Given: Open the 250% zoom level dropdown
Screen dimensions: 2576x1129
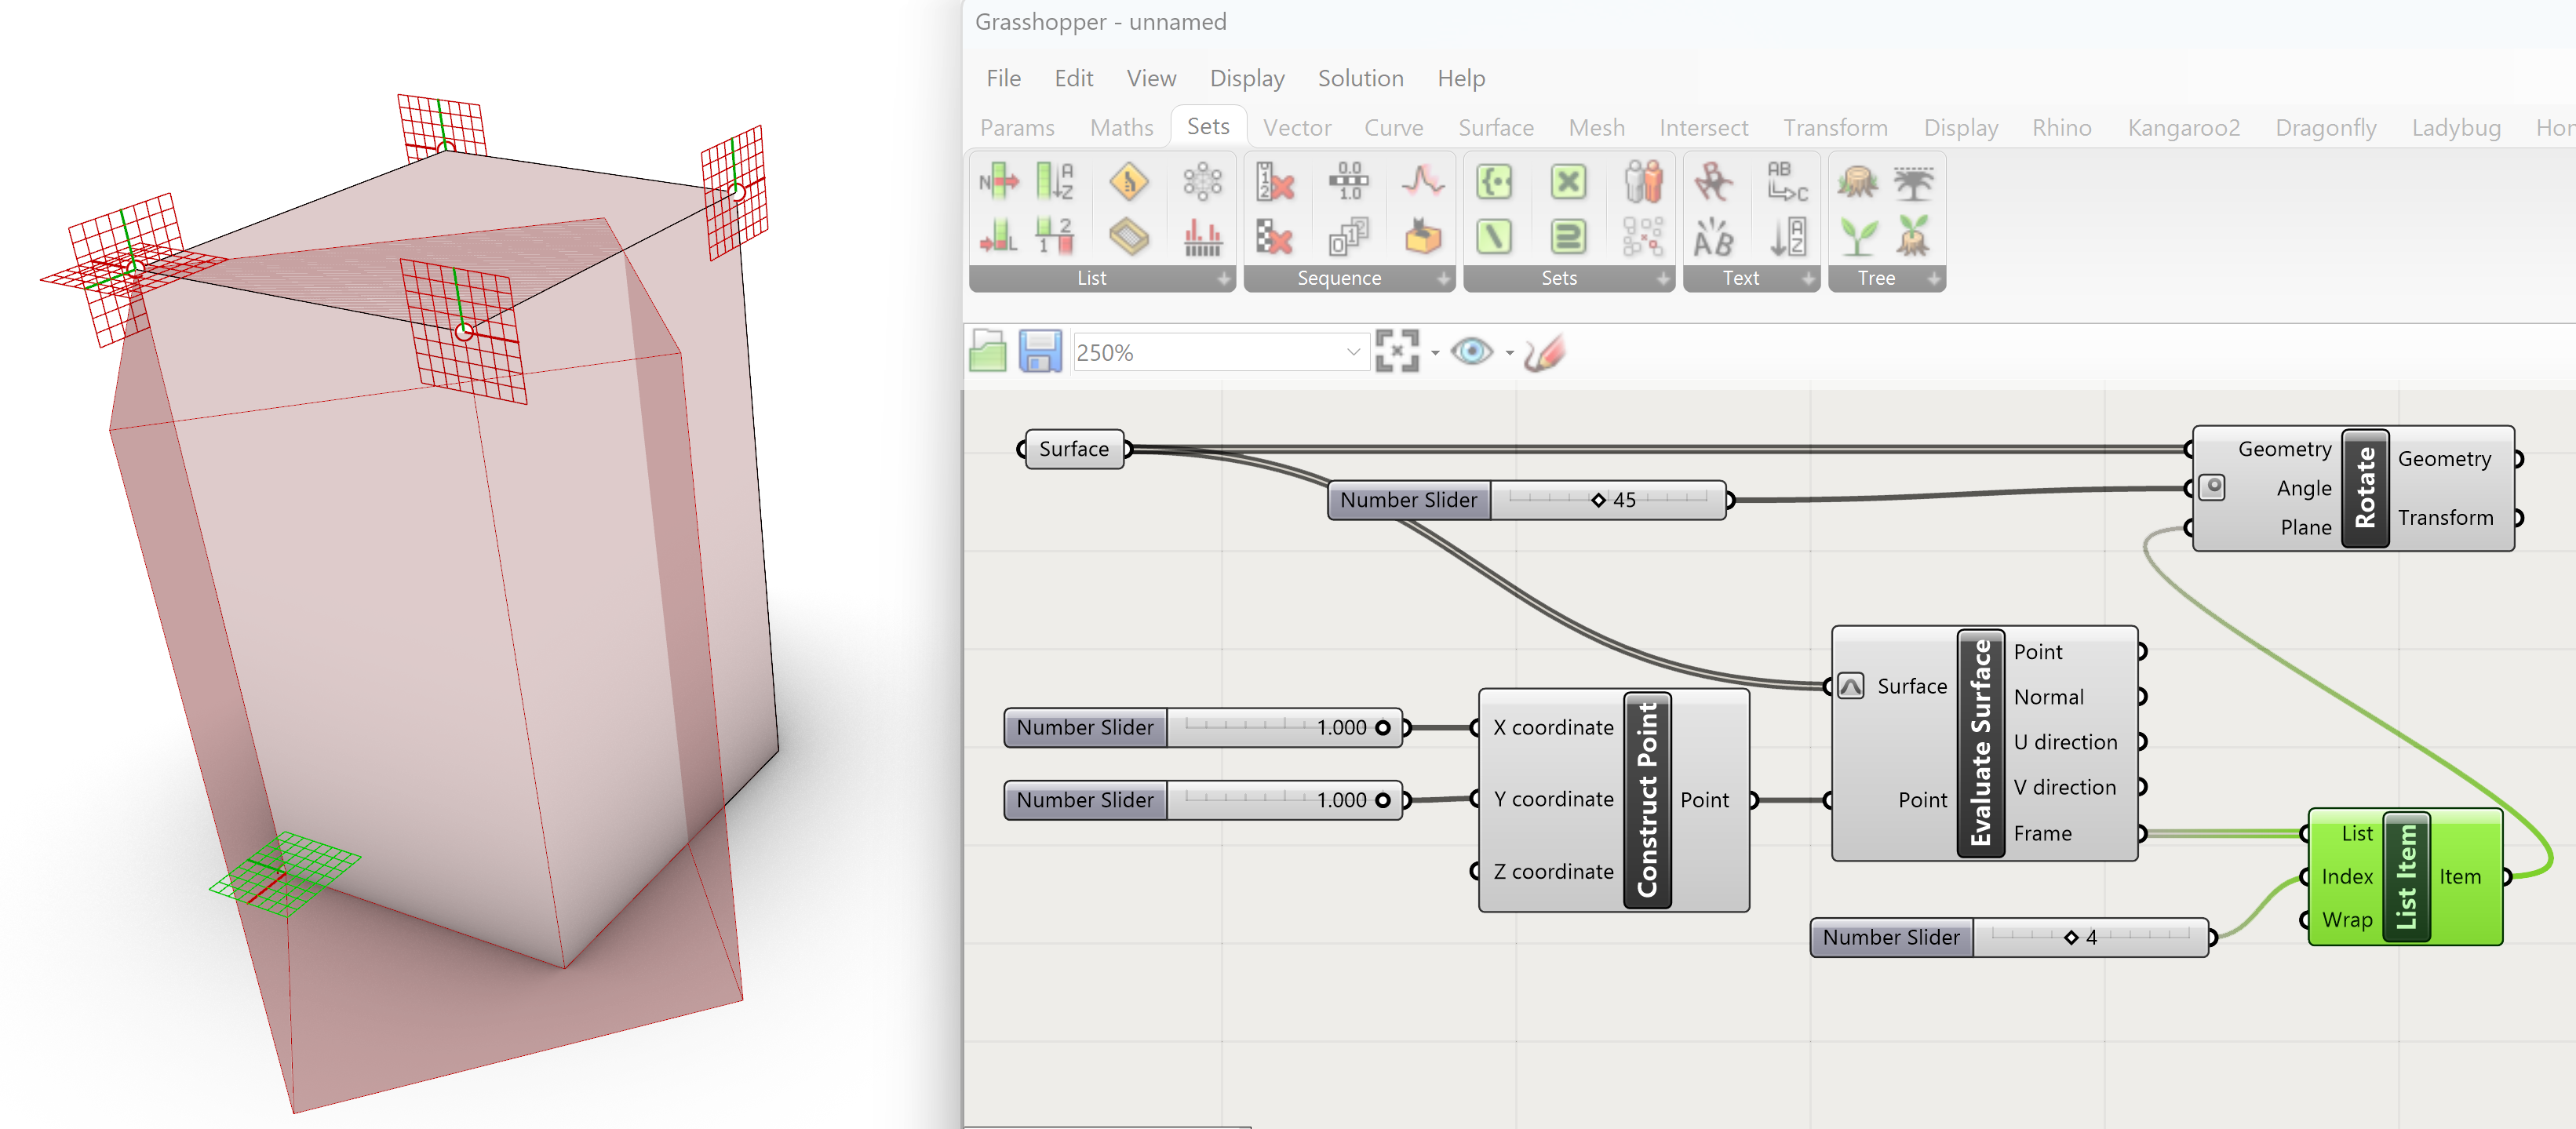Looking at the screenshot, I should tap(1352, 352).
